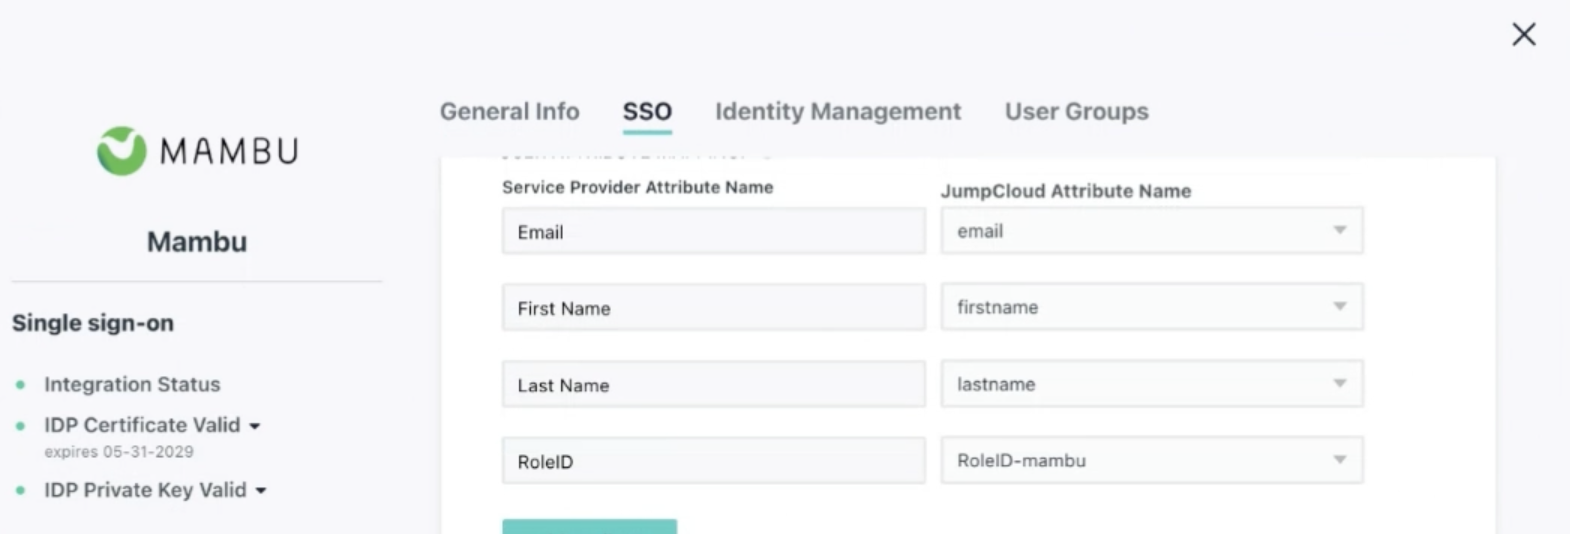Click the green dot beside Integration Status
Viewport: 1570px width, 534px height.
pos(21,385)
